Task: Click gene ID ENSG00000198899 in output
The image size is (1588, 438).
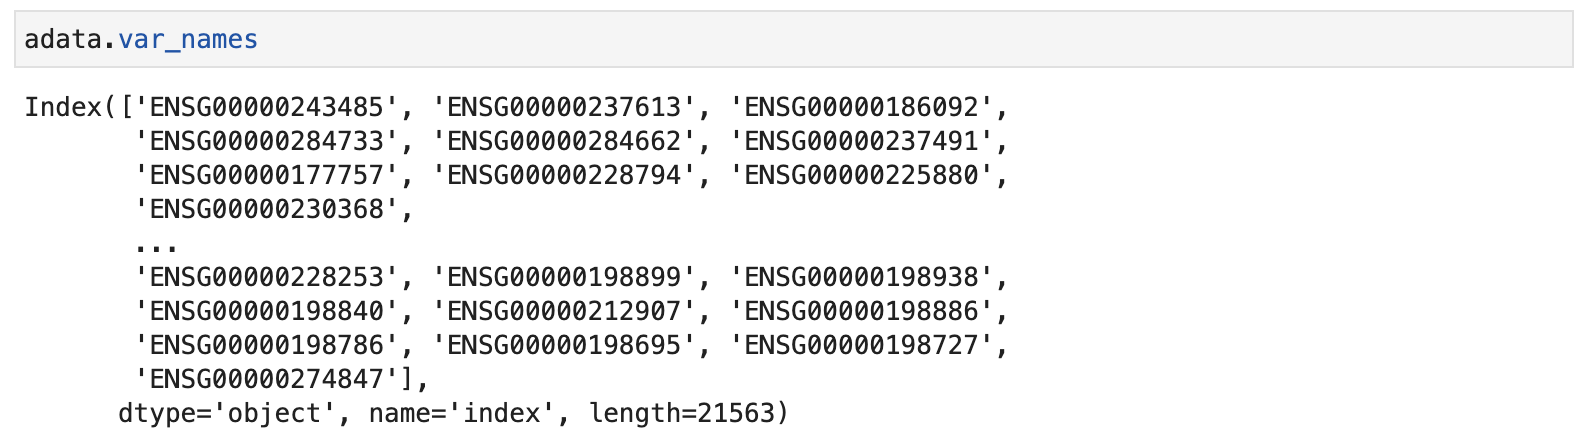Action: [564, 277]
